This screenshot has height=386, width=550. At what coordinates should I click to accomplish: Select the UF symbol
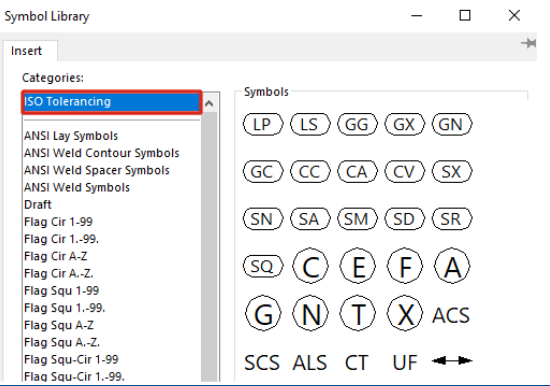[x=405, y=362]
